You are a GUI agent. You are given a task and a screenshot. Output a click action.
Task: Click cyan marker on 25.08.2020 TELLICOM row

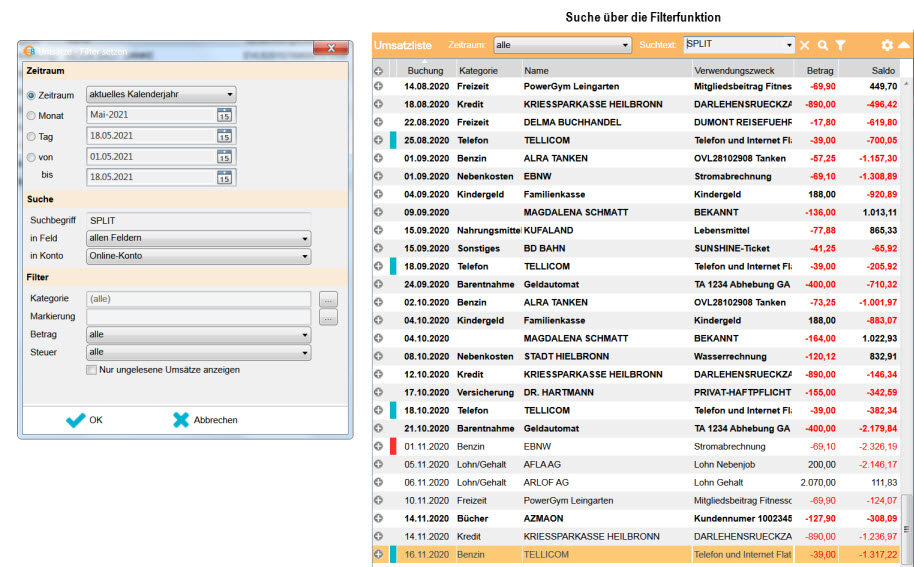[x=393, y=140]
